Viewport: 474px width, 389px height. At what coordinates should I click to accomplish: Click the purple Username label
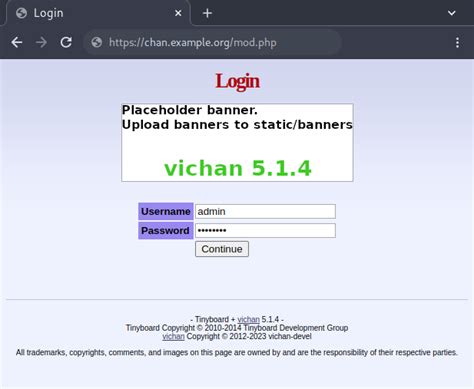[166, 211]
